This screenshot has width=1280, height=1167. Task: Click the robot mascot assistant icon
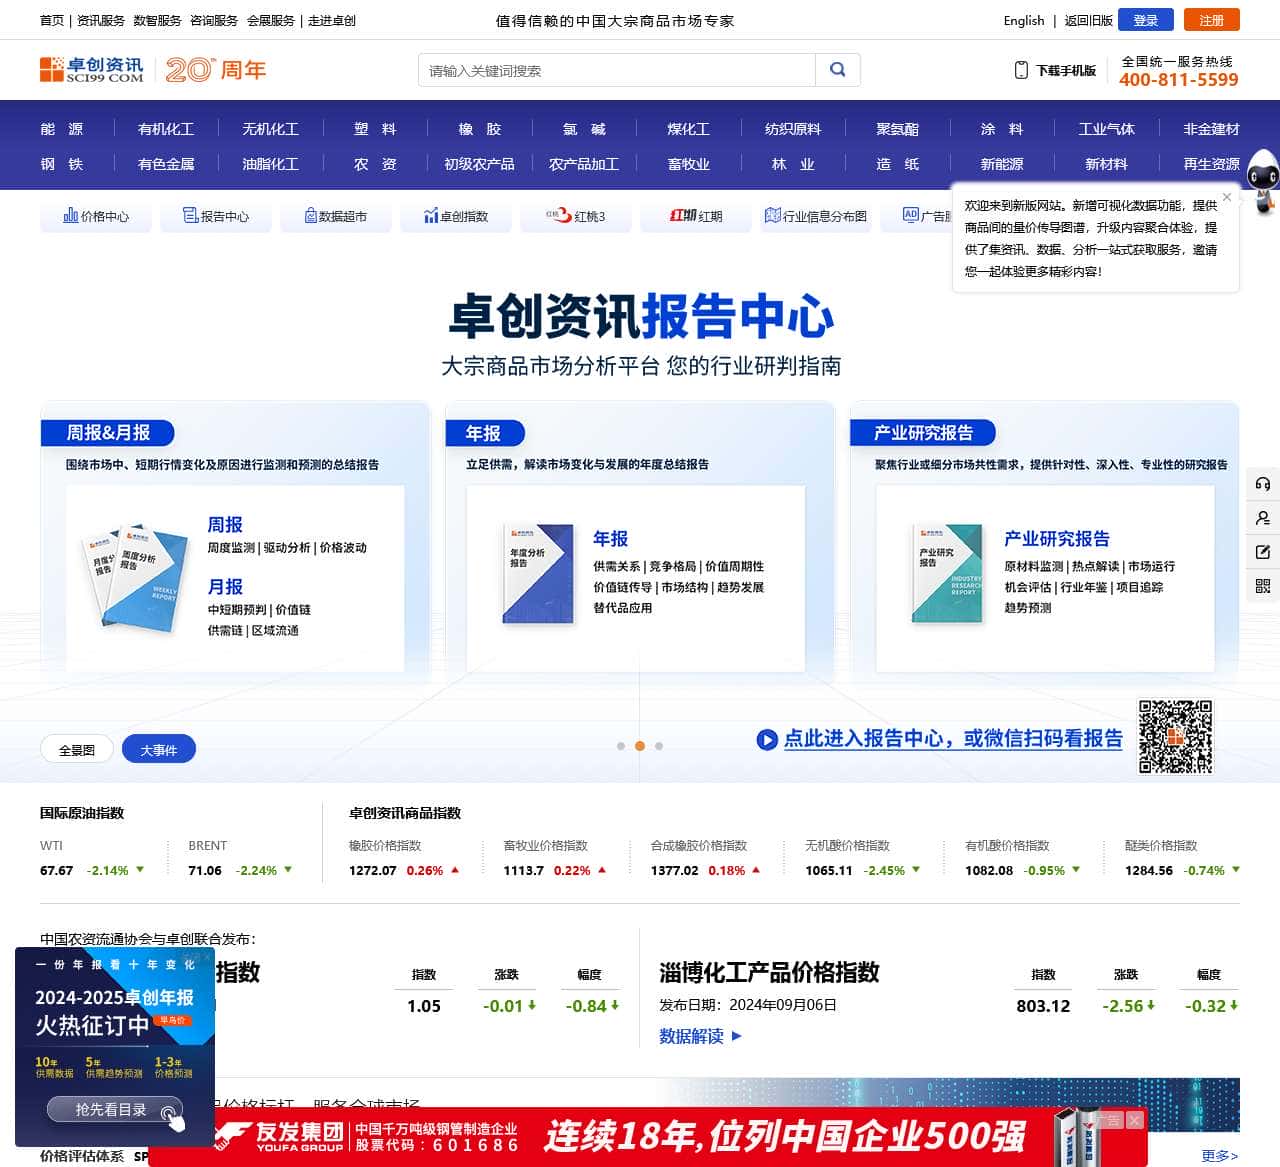[1262, 180]
